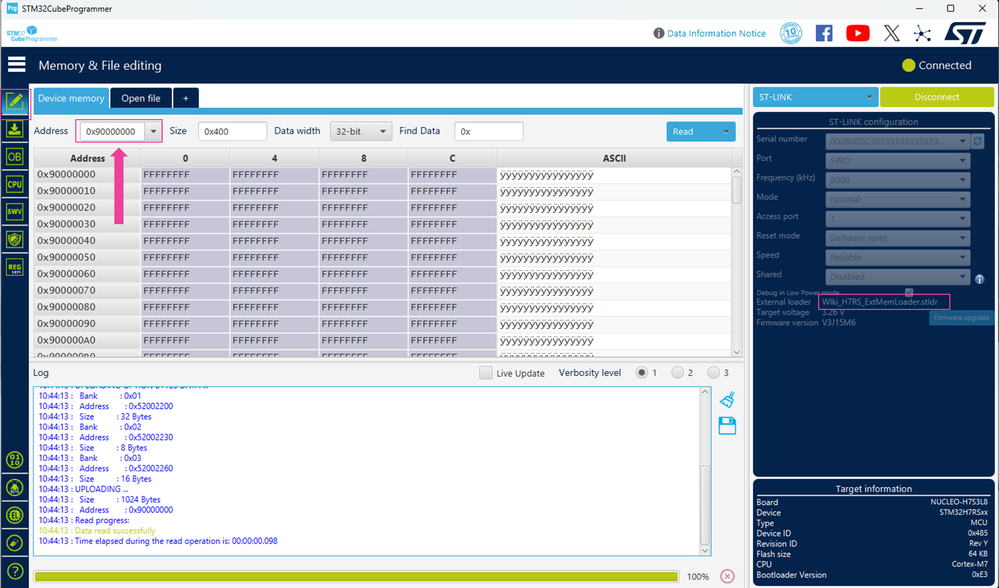
Task: Open the hamburger main menu
Action: 17,64
